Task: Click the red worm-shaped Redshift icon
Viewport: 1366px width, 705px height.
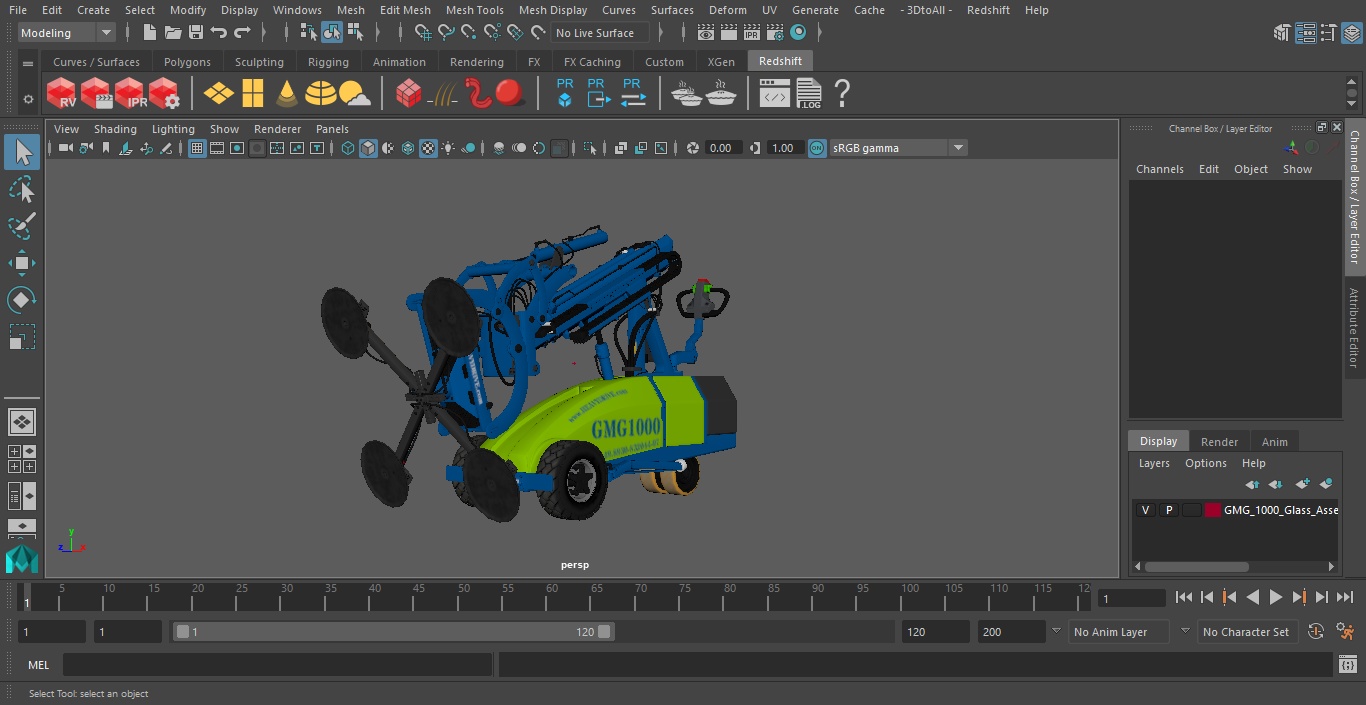Action: pos(478,94)
